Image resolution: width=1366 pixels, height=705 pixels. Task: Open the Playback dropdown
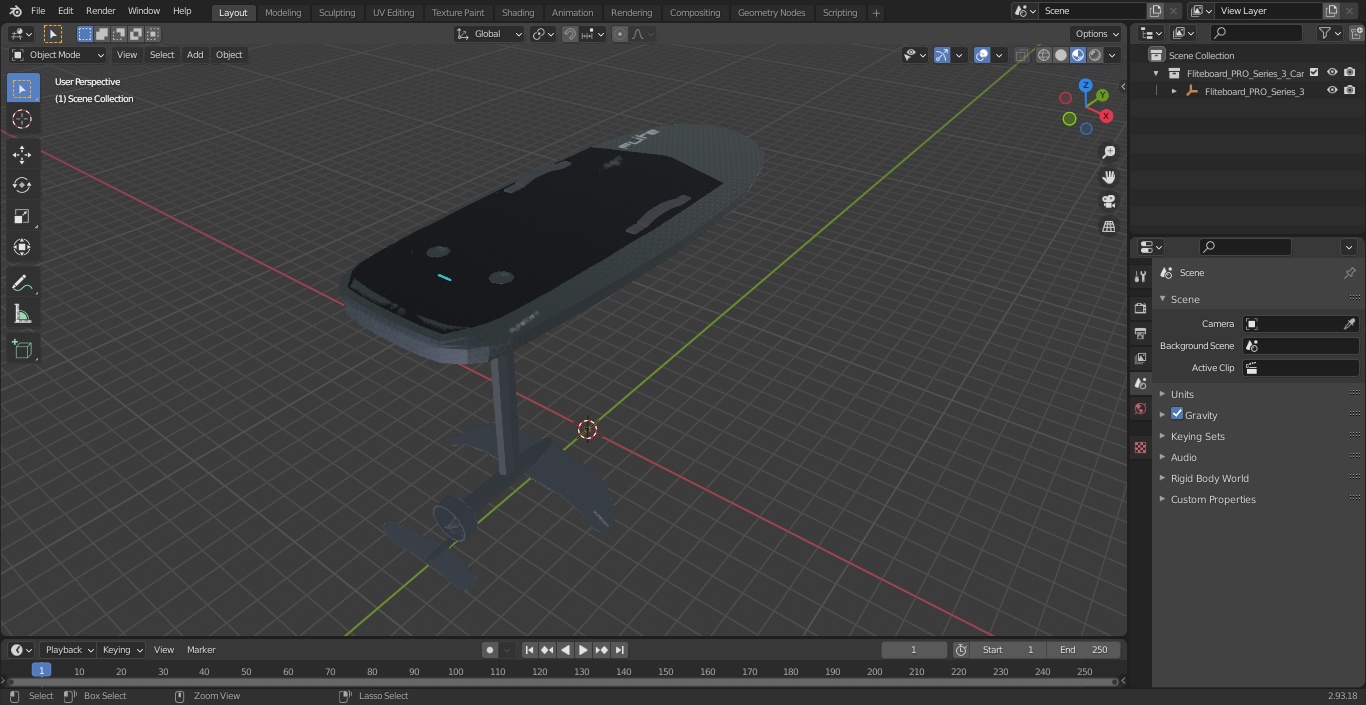[x=68, y=650]
